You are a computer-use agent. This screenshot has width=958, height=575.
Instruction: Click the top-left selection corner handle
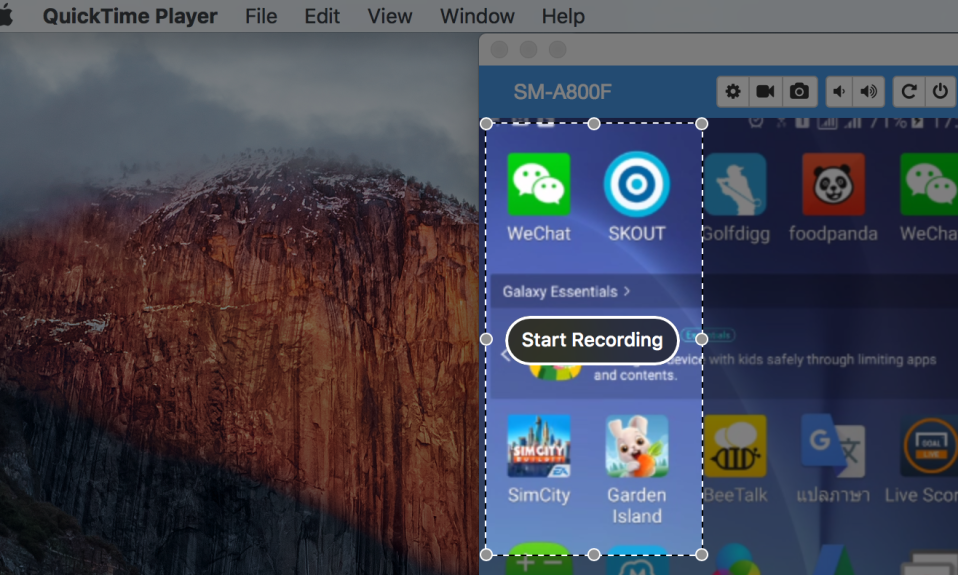(486, 123)
